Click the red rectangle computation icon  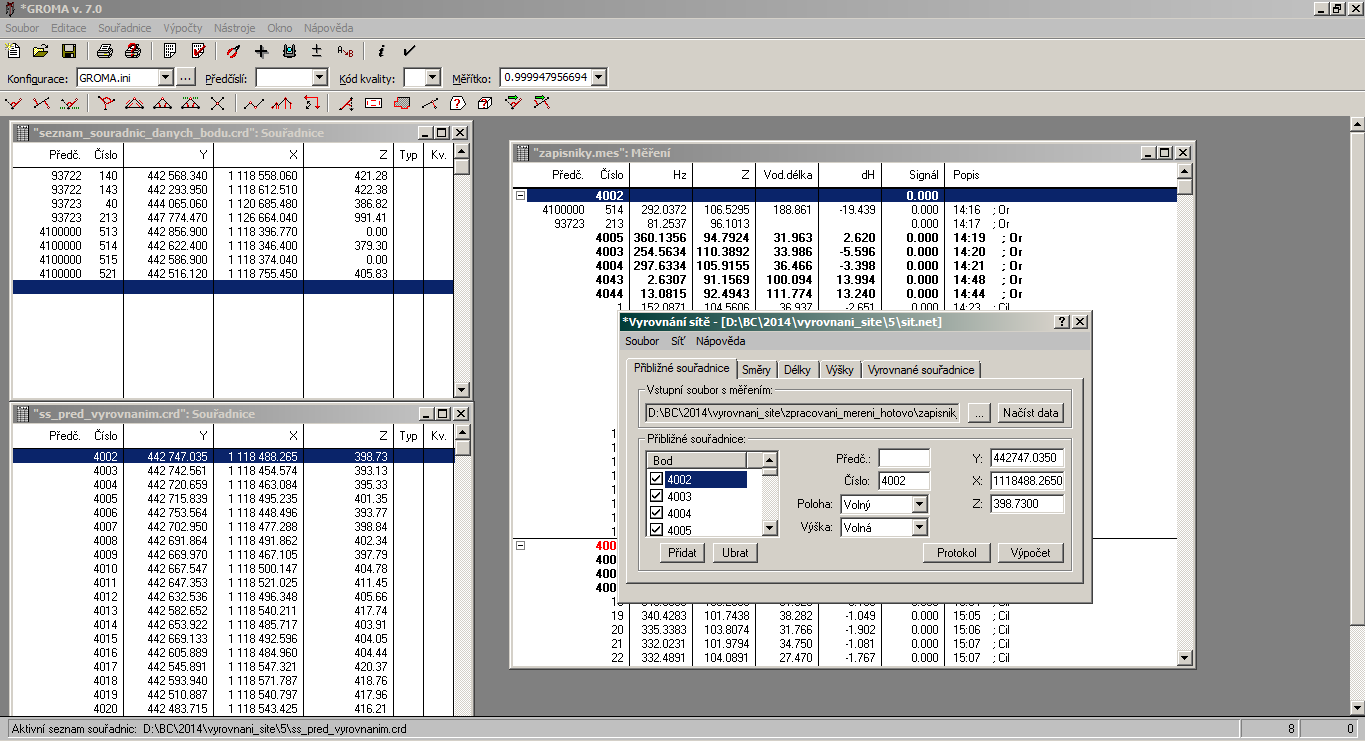point(374,103)
